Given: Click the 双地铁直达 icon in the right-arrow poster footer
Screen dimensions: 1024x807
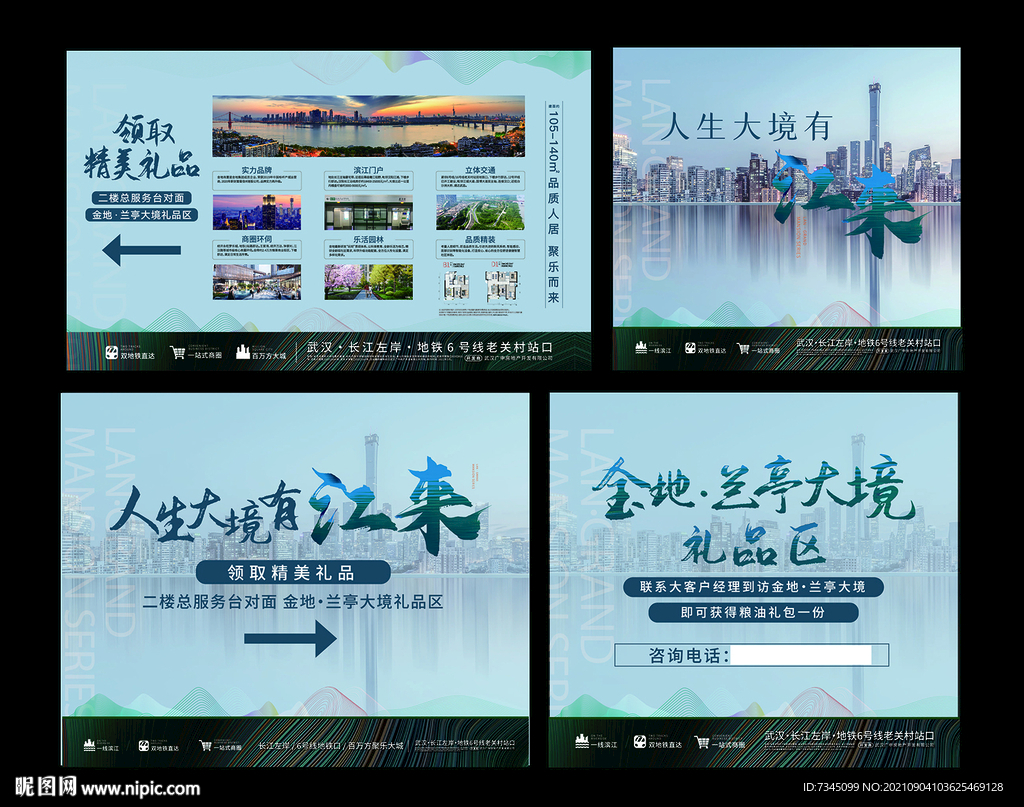Looking at the screenshot, I should point(144,745).
